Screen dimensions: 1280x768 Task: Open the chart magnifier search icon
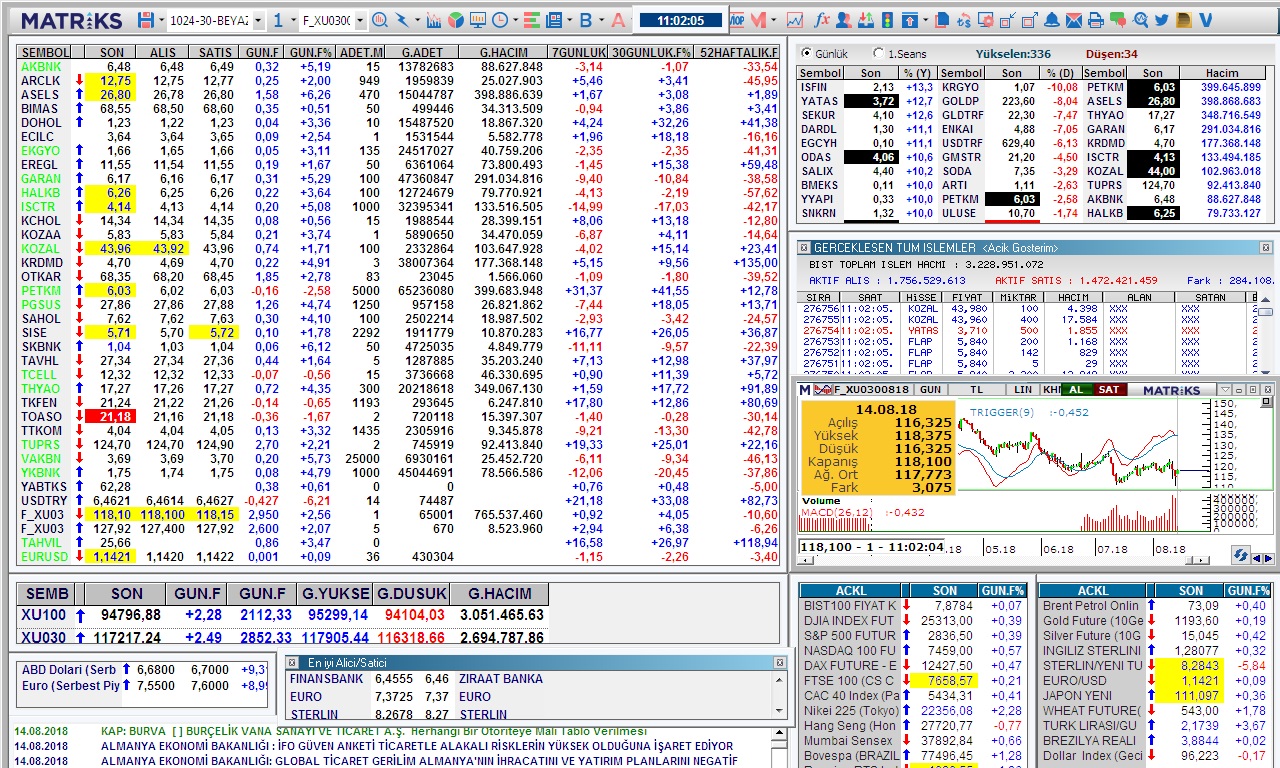coord(381,20)
